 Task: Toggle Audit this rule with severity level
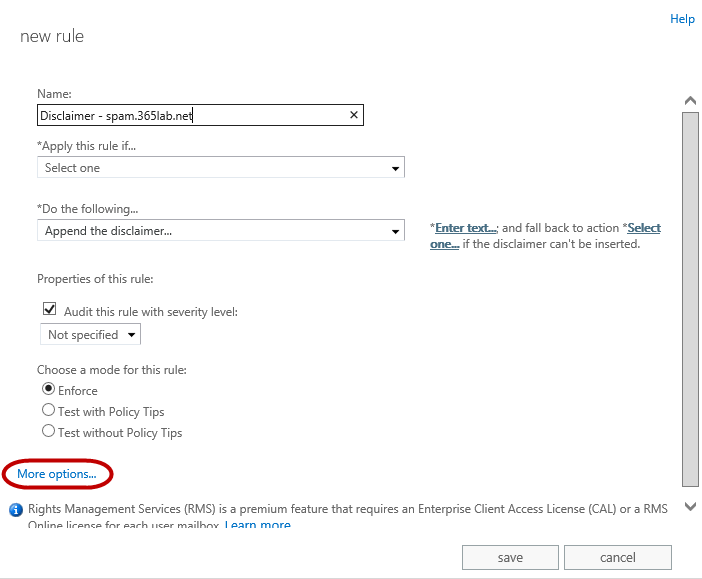[49, 310]
